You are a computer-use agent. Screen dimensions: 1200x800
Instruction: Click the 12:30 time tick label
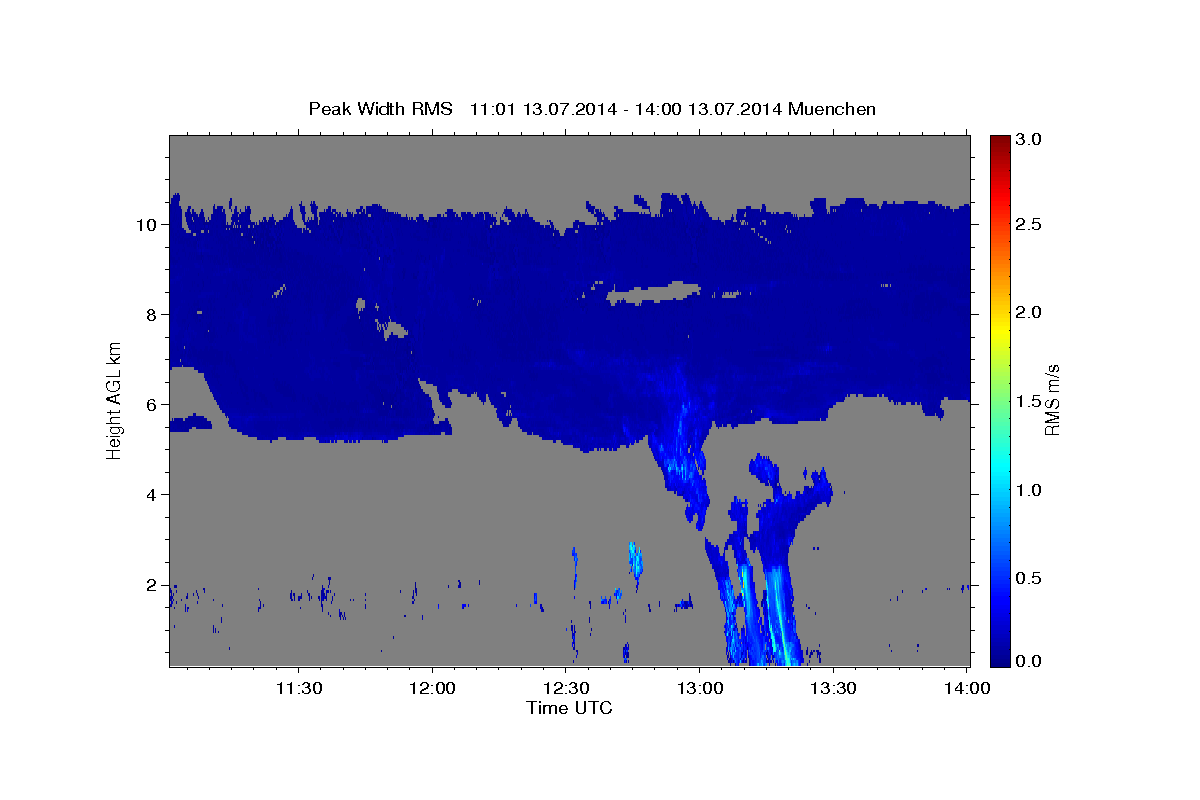(x=566, y=688)
